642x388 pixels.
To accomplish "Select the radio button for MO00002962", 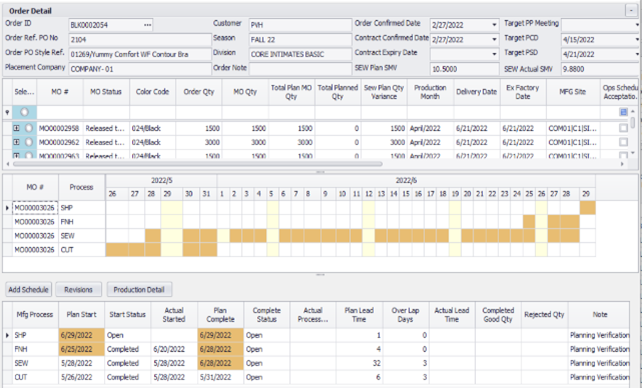I will point(29,142).
